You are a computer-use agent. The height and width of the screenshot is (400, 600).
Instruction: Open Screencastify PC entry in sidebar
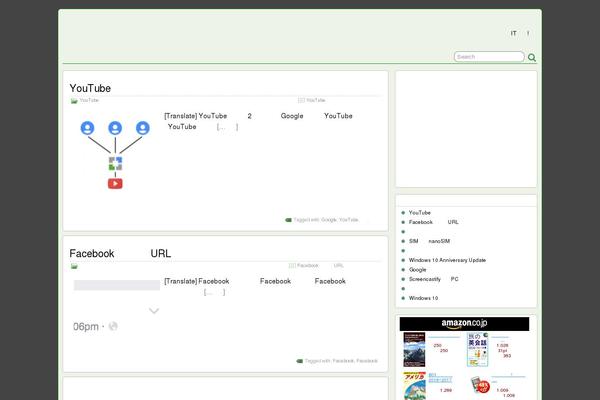pos(434,279)
